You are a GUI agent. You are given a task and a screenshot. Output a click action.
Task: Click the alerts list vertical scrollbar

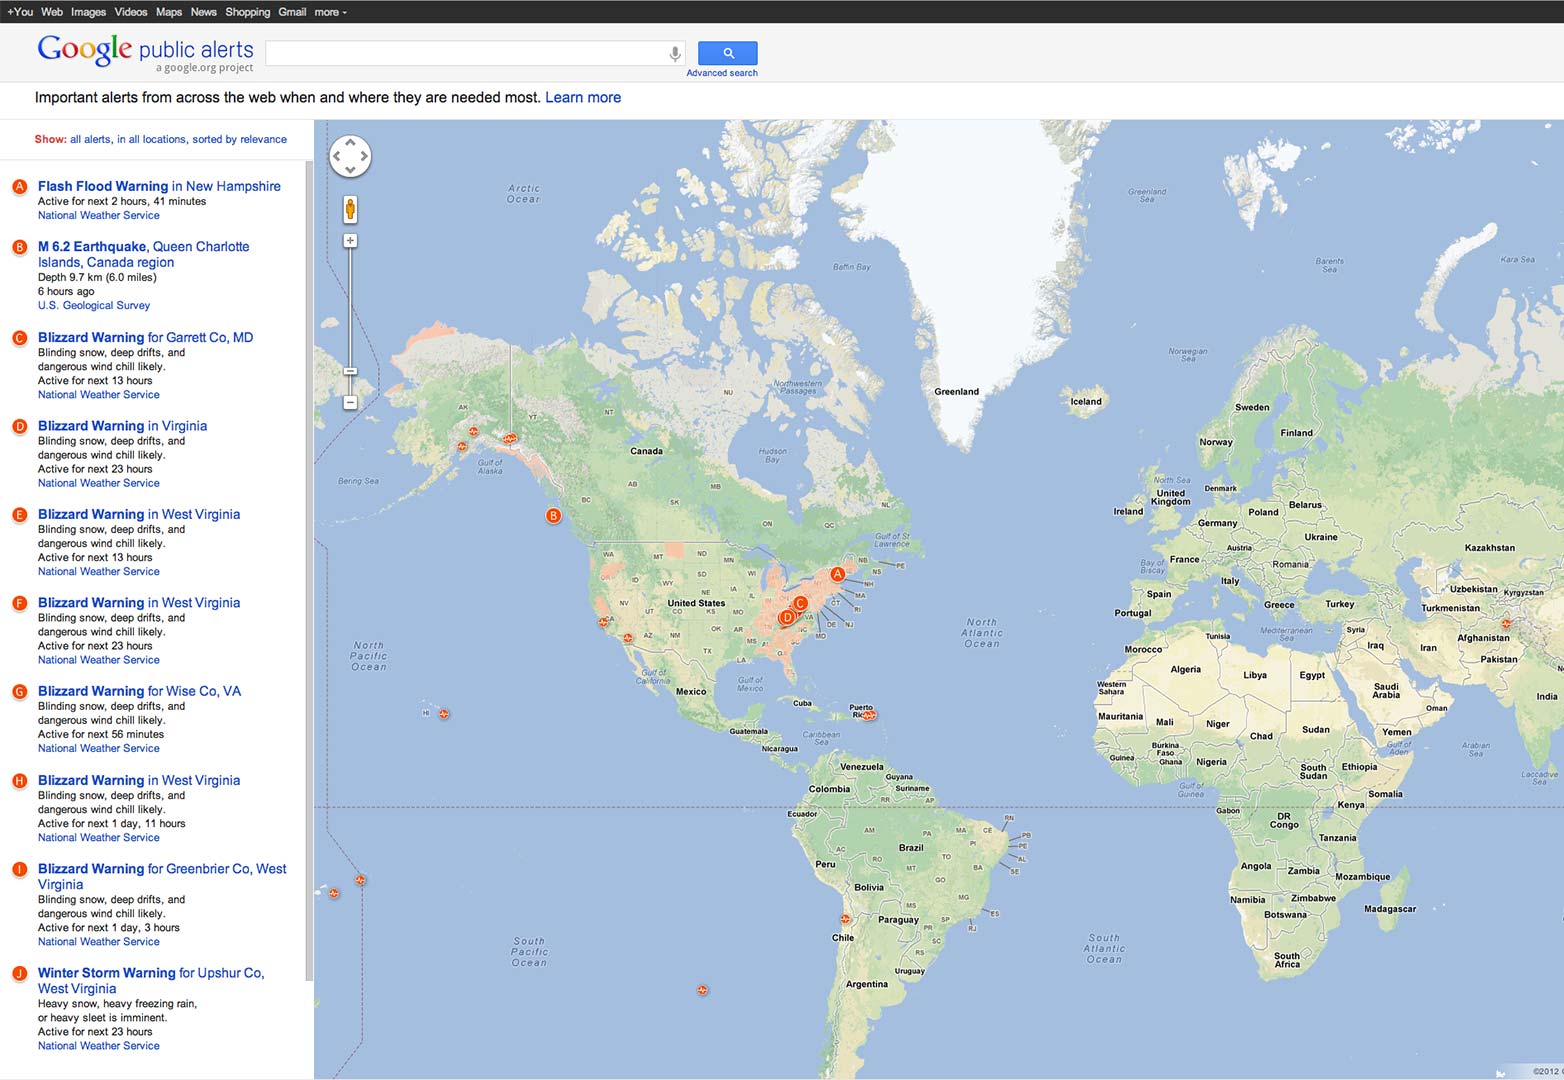point(309,570)
